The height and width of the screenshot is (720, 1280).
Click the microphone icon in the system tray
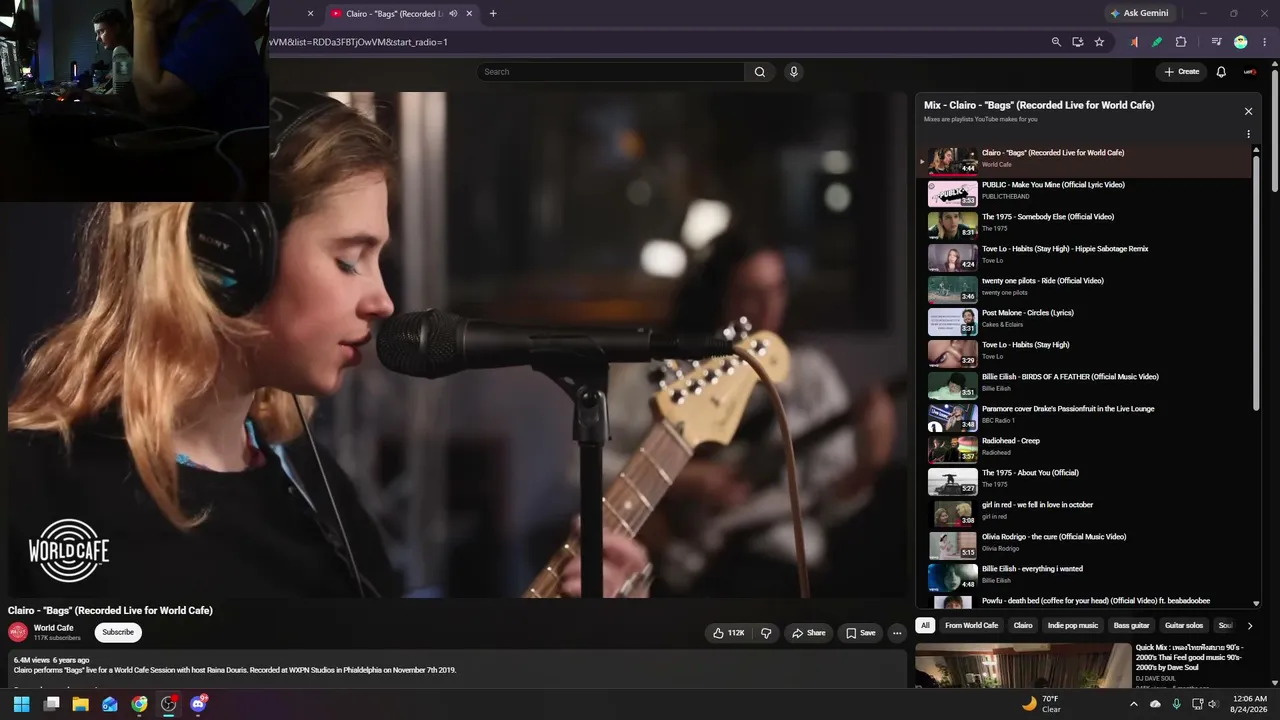(x=1176, y=704)
